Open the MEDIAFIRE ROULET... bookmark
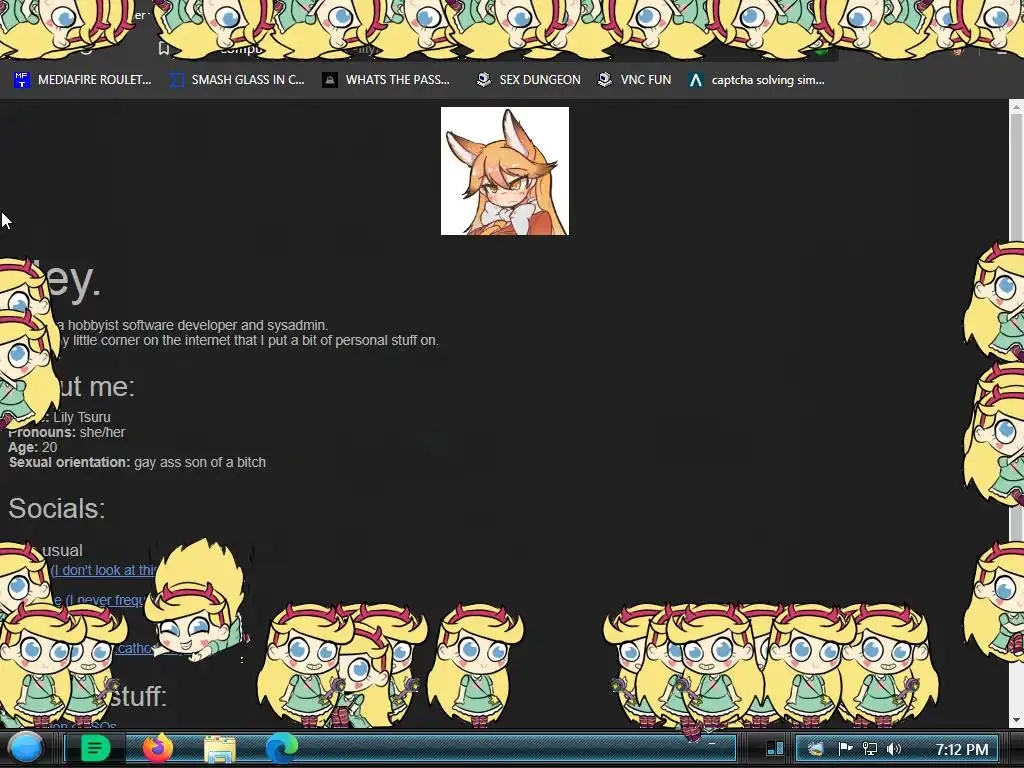The image size is (1024, 768). [83, 80]
